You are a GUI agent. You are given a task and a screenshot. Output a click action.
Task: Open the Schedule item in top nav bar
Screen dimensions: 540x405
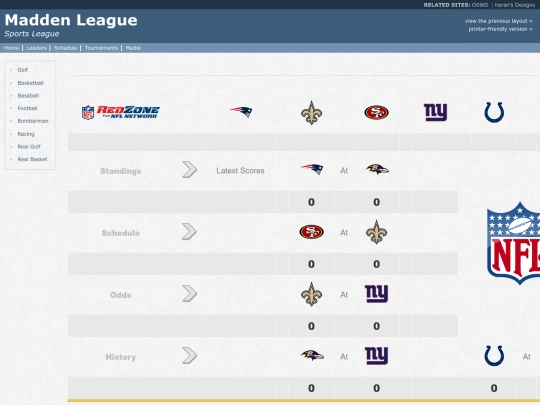(x=65, y=48)
